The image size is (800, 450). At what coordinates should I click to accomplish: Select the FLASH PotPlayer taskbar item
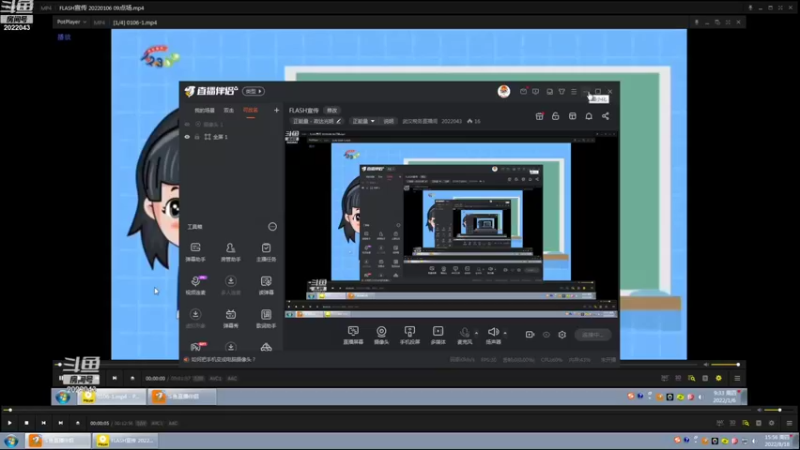click(x=128, y=440)
